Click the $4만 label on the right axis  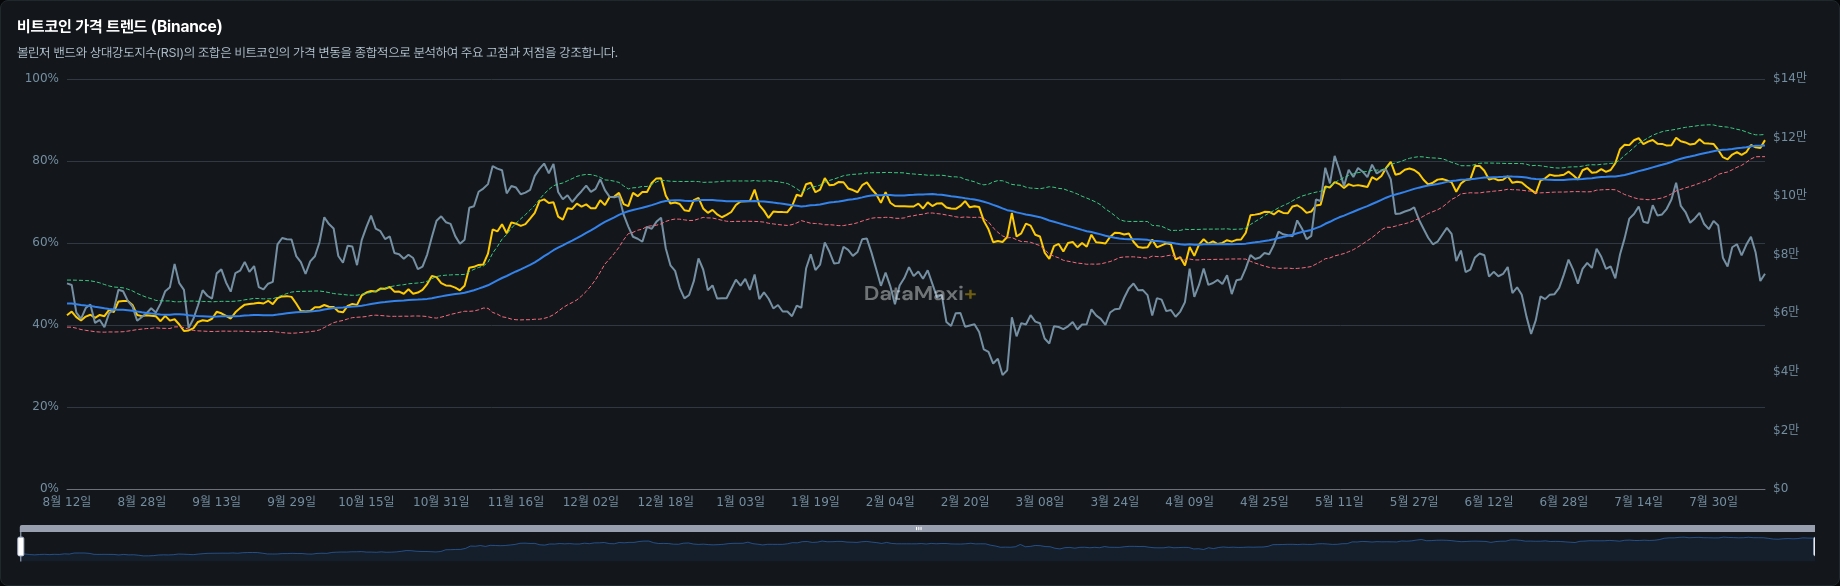point(1786,371)
